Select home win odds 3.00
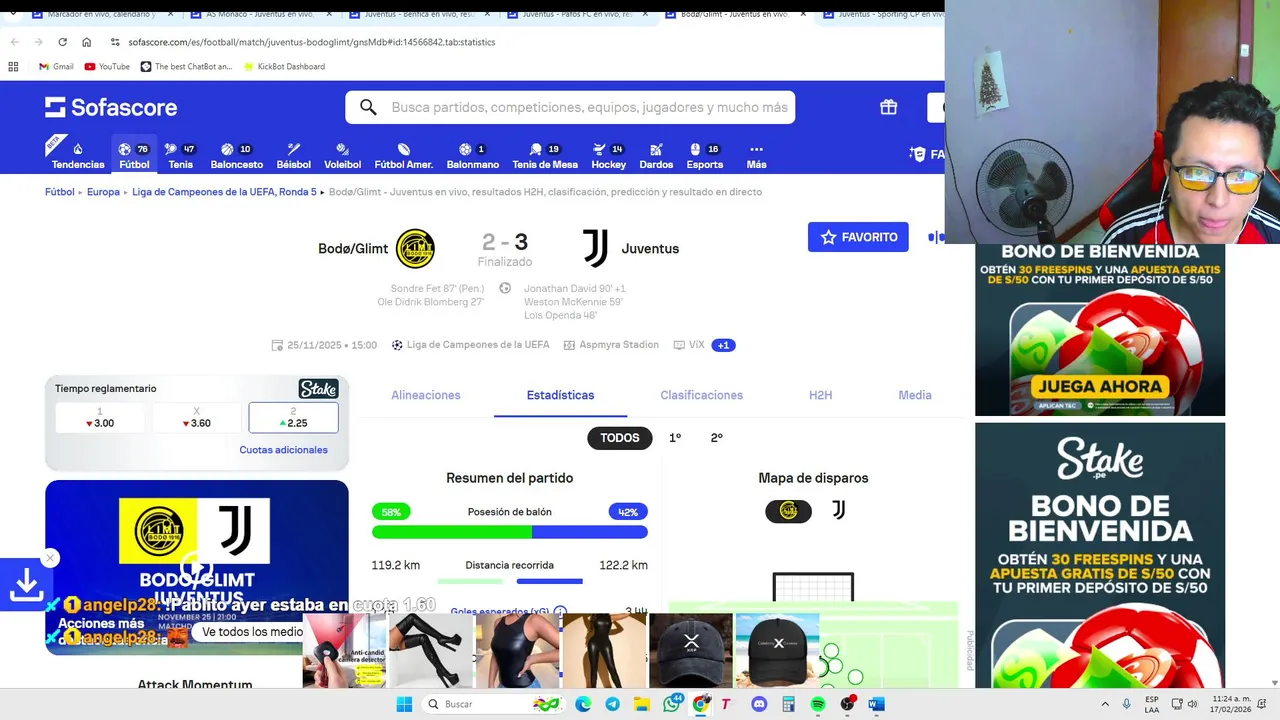This screenshot has width=1280, height=720. tap(100, 418)
